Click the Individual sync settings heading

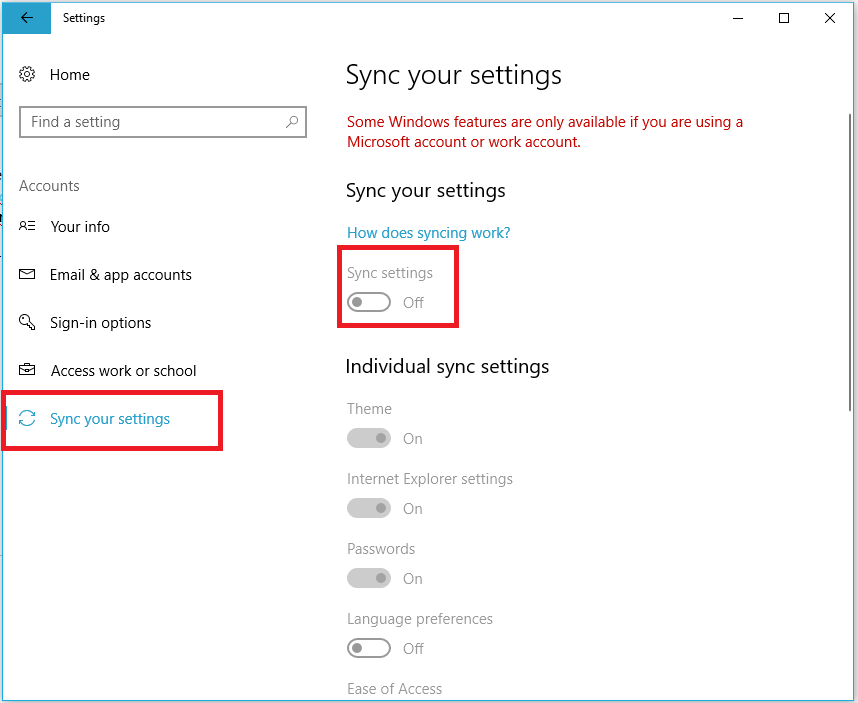pos(447,367)
